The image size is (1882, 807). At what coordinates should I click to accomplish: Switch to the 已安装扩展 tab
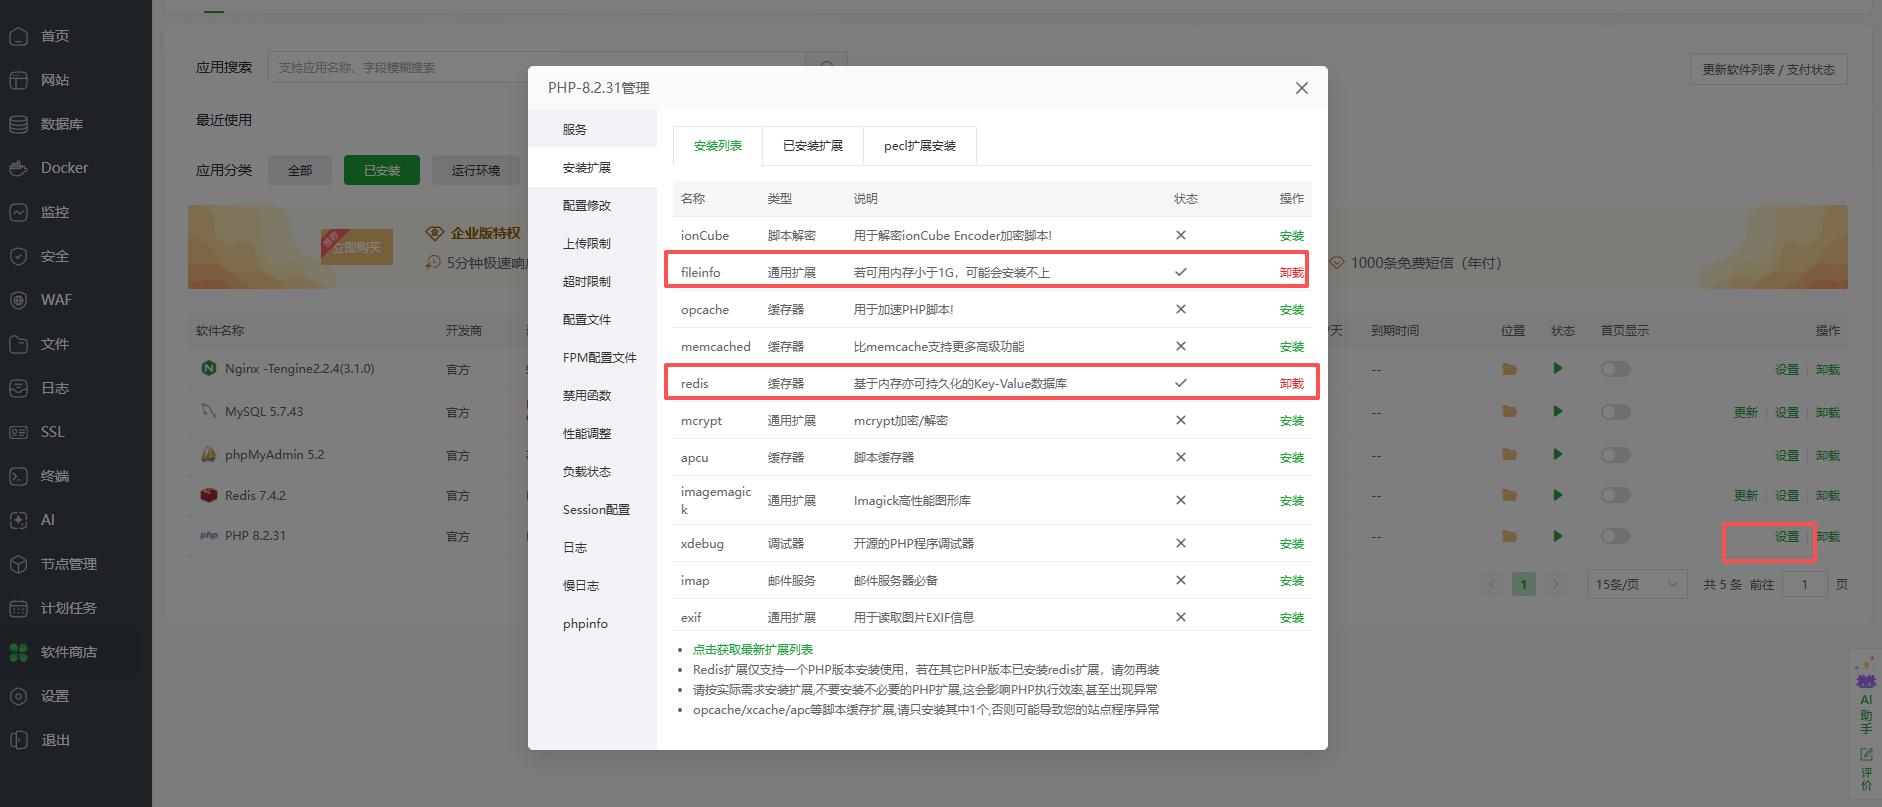[813, 146]
